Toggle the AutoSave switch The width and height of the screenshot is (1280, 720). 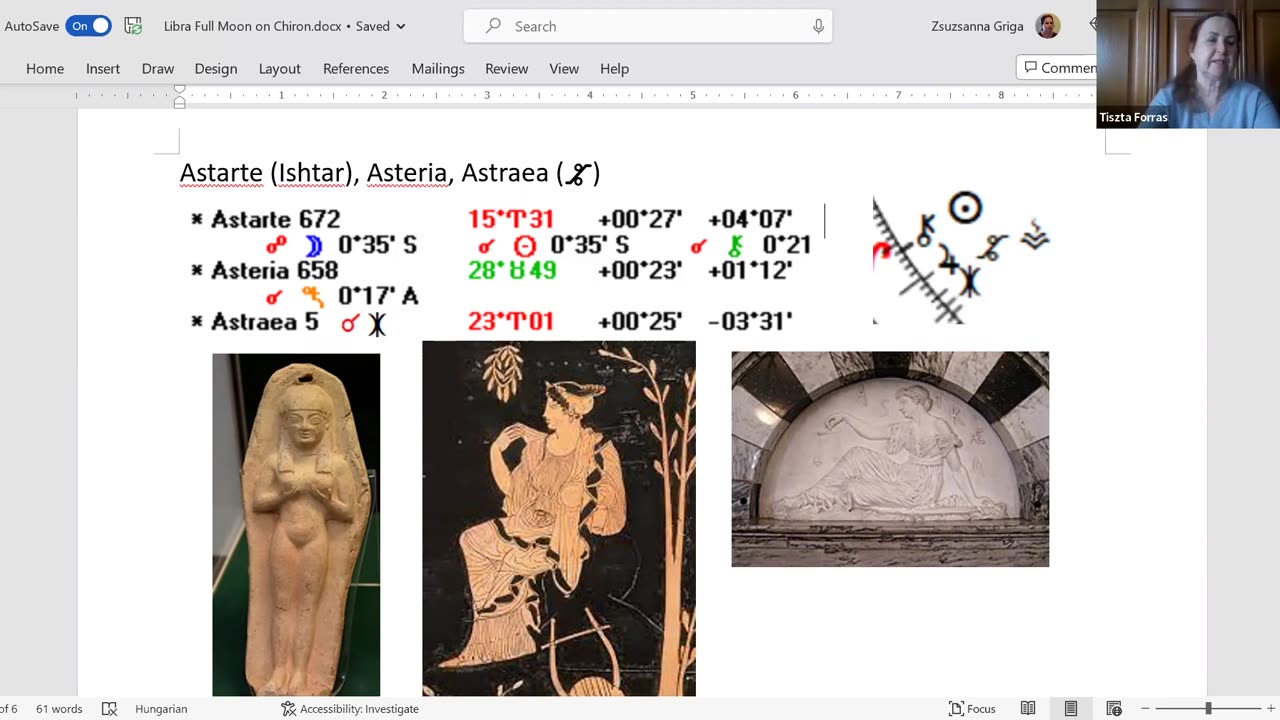point(88,26)
